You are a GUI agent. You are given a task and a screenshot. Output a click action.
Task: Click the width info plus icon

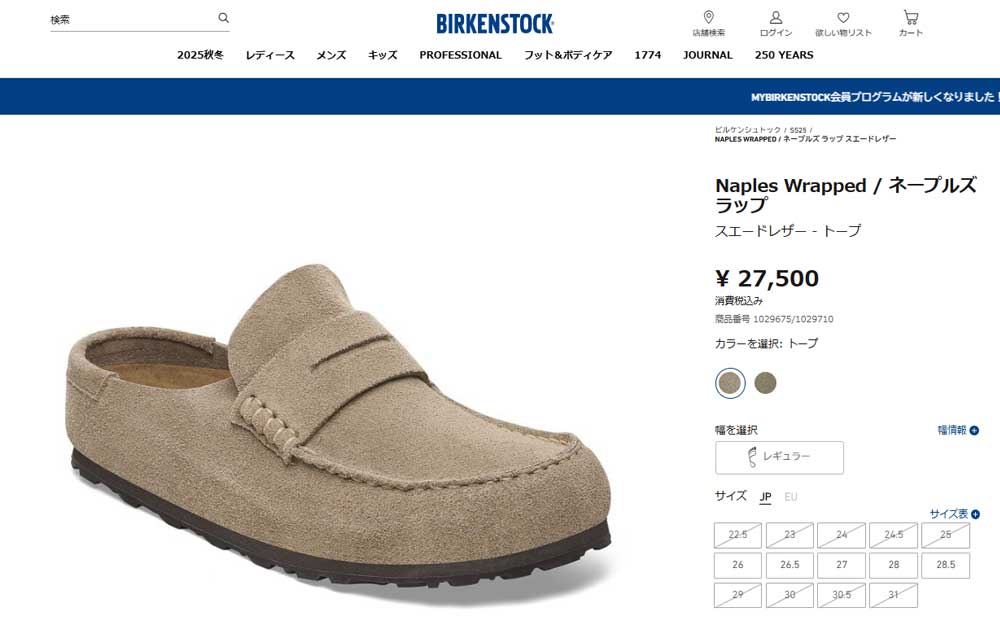pyautogui.click(x=974, y=430)
